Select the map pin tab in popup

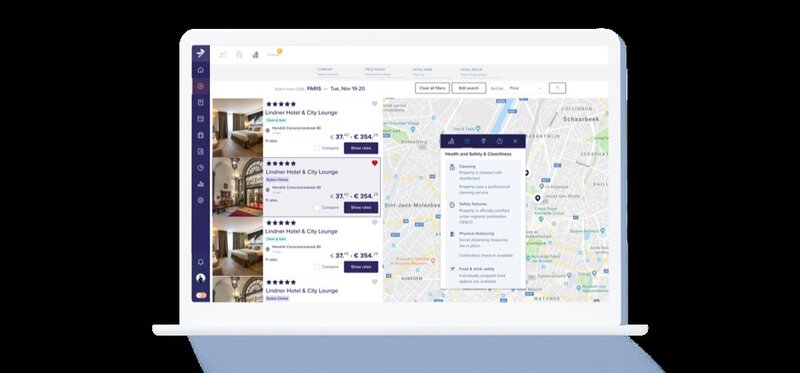483,141
